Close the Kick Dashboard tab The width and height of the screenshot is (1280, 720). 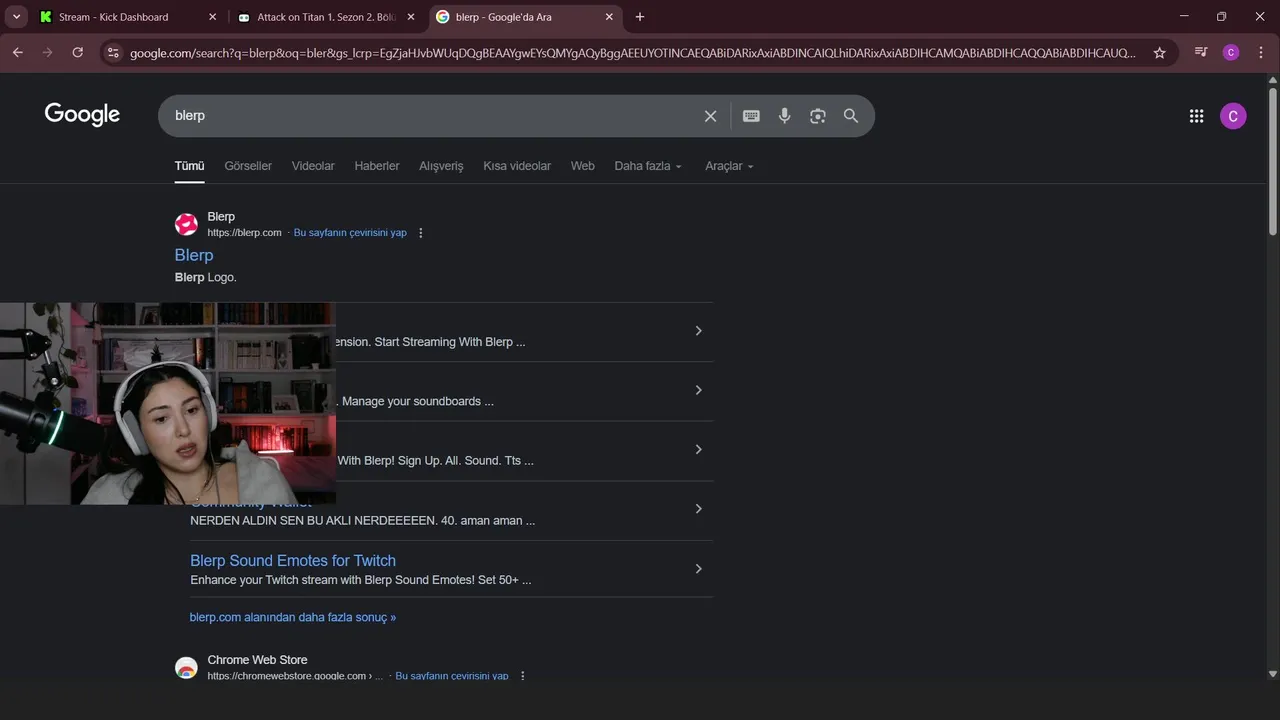click(x=212, y=17)
